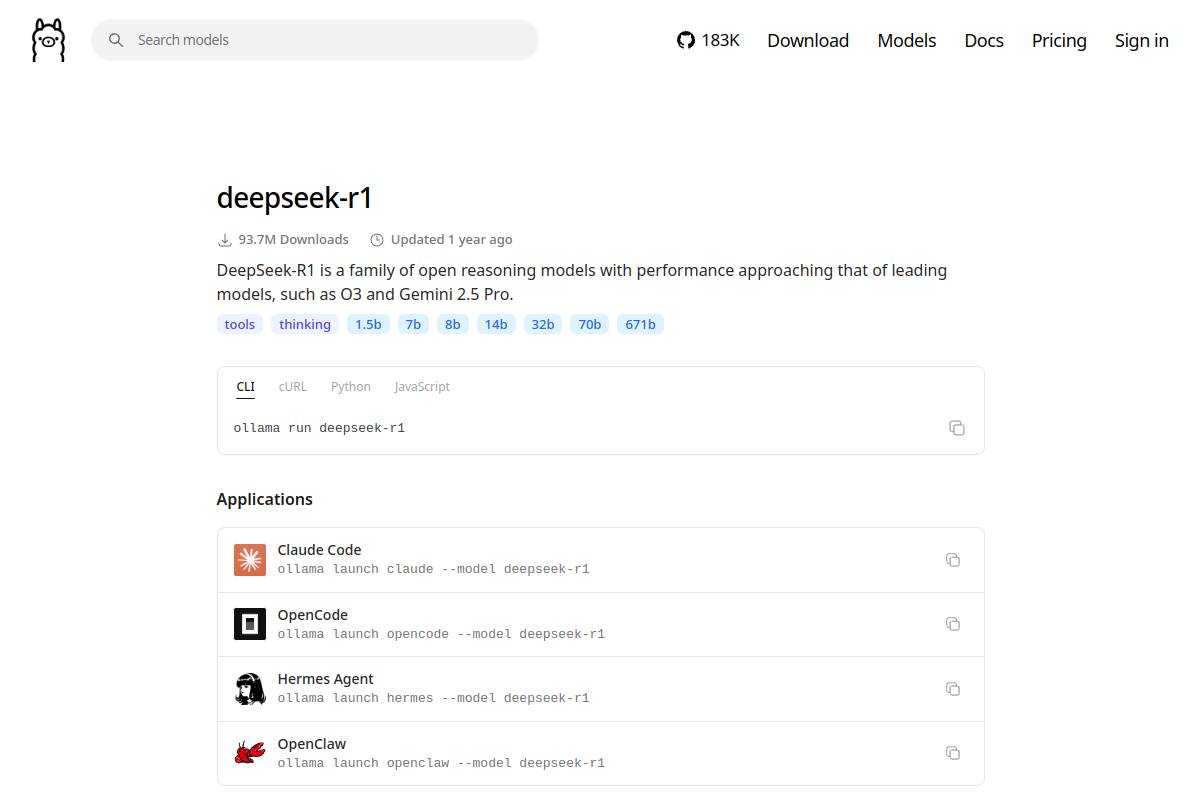Copy the OpenCode launch command
Viewport: 1200px width, 800px height.
tap(953, 624)
